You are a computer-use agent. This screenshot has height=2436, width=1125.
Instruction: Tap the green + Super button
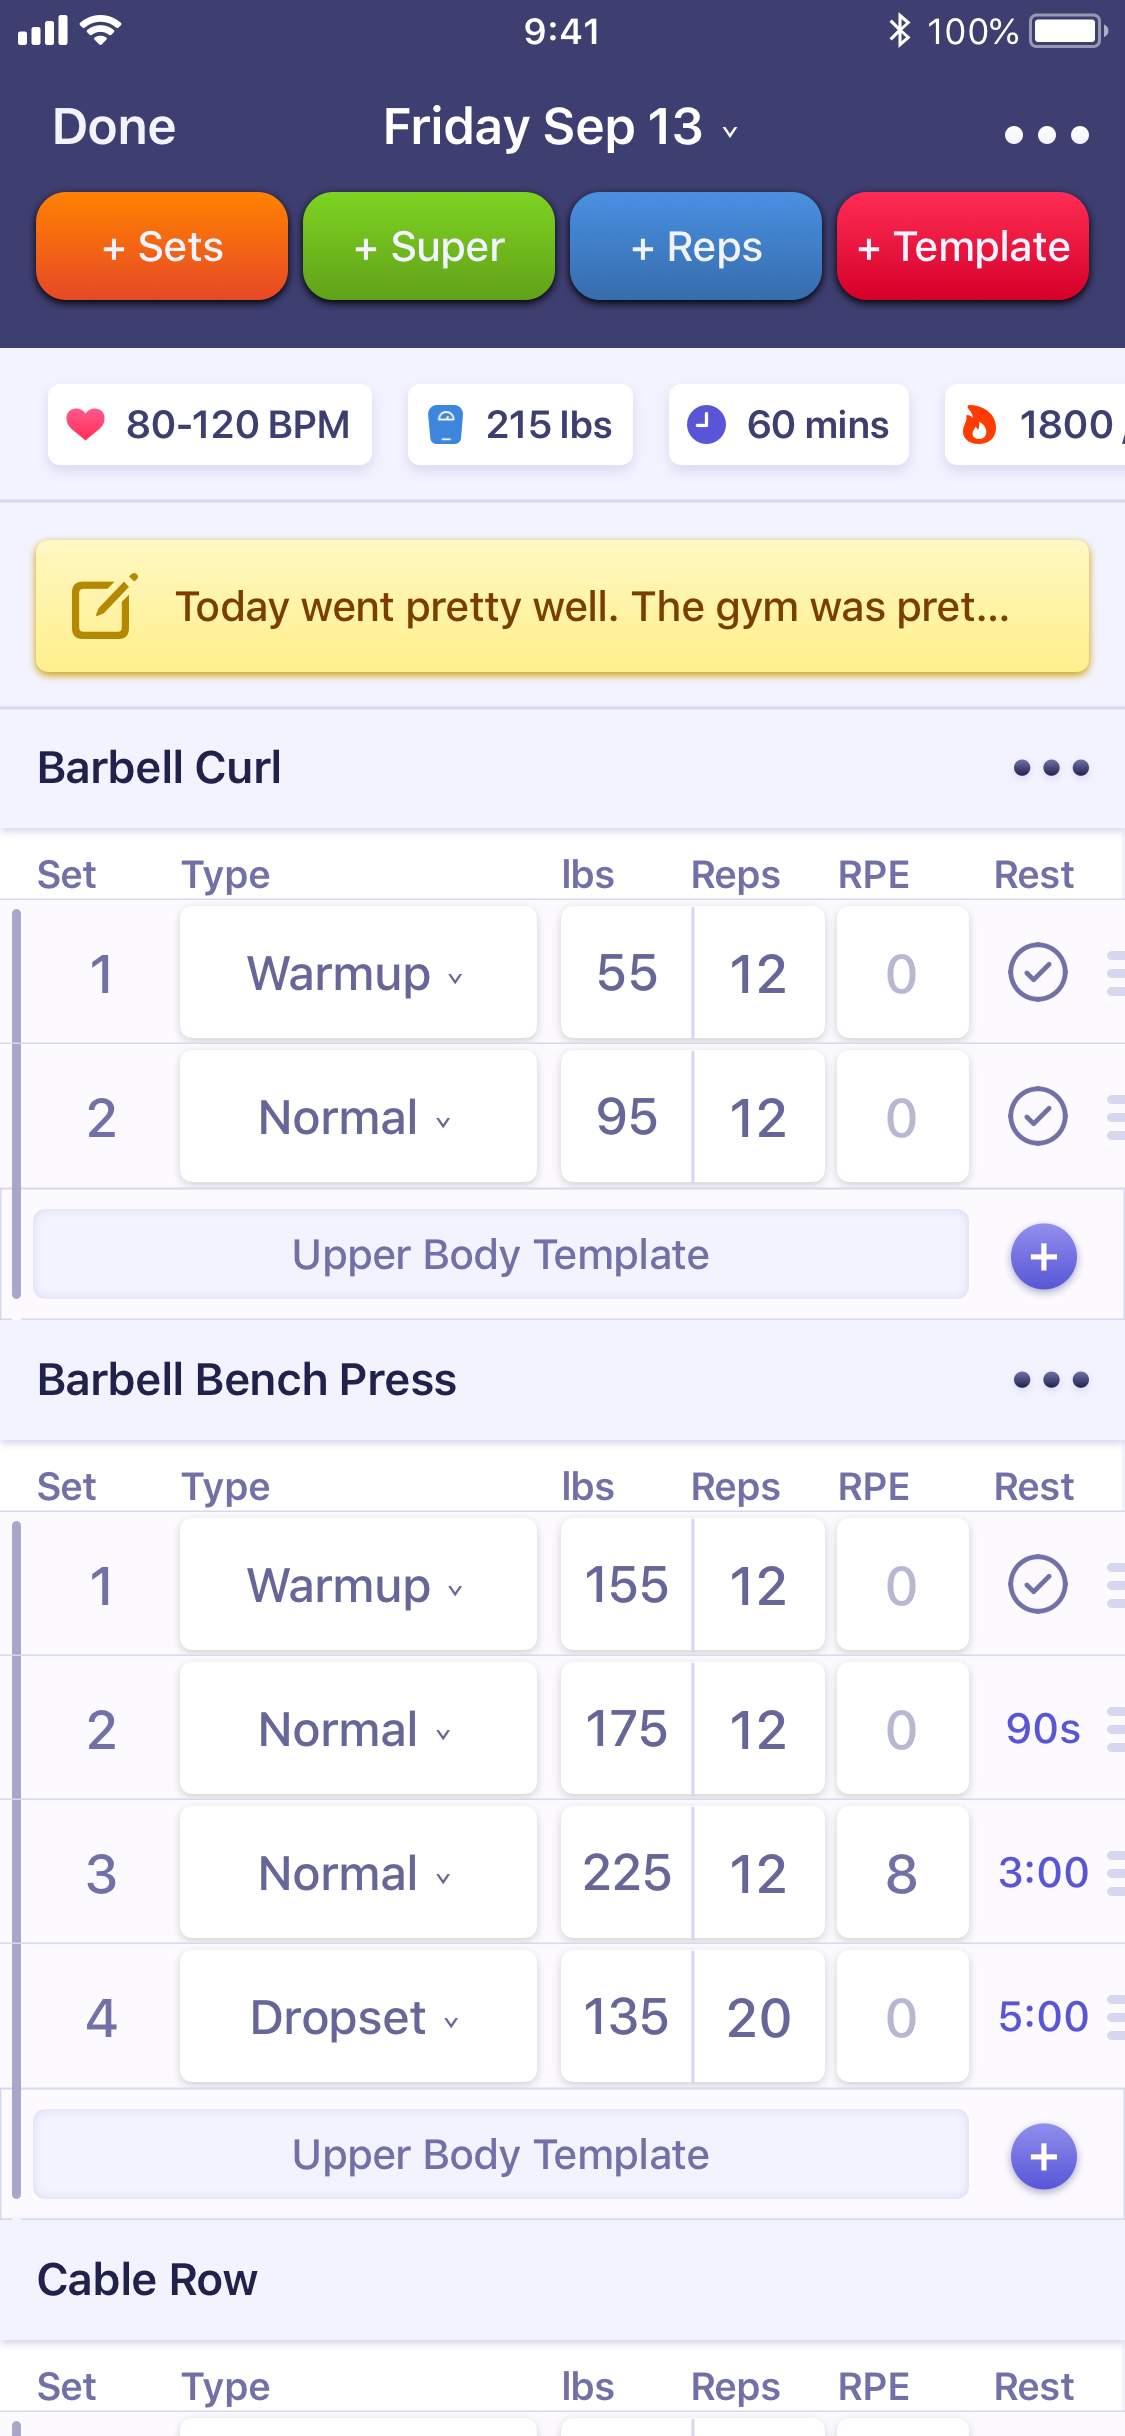click(429, 246)
